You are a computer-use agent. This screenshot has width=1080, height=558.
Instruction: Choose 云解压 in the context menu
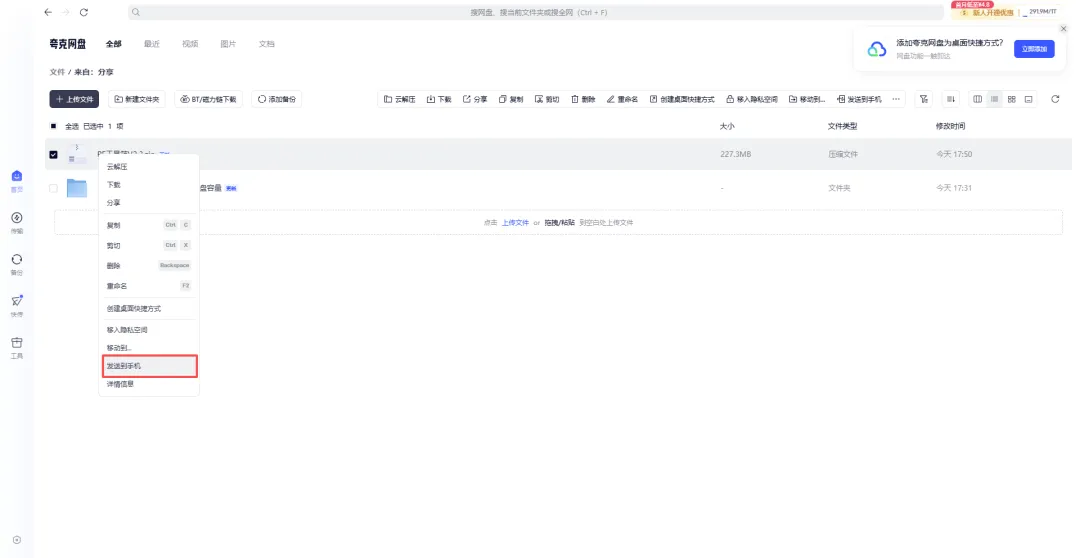point(149,167)
